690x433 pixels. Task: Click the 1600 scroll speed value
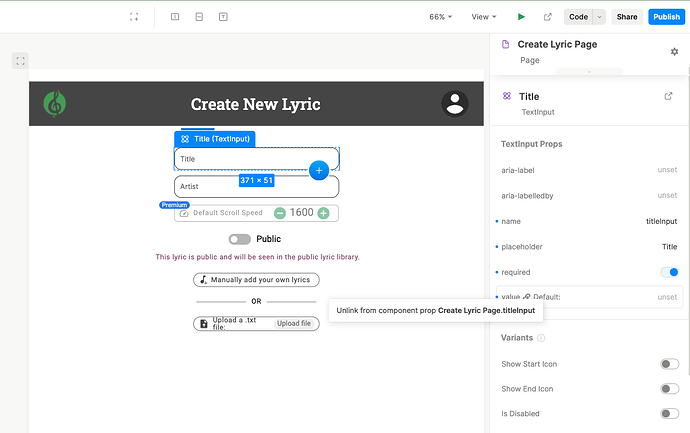301,213
